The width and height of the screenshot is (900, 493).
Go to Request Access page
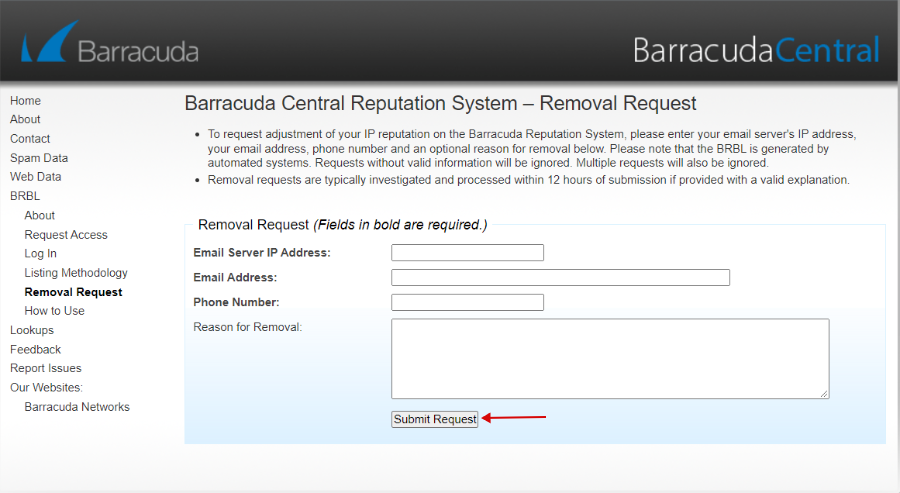pos(66,235)
